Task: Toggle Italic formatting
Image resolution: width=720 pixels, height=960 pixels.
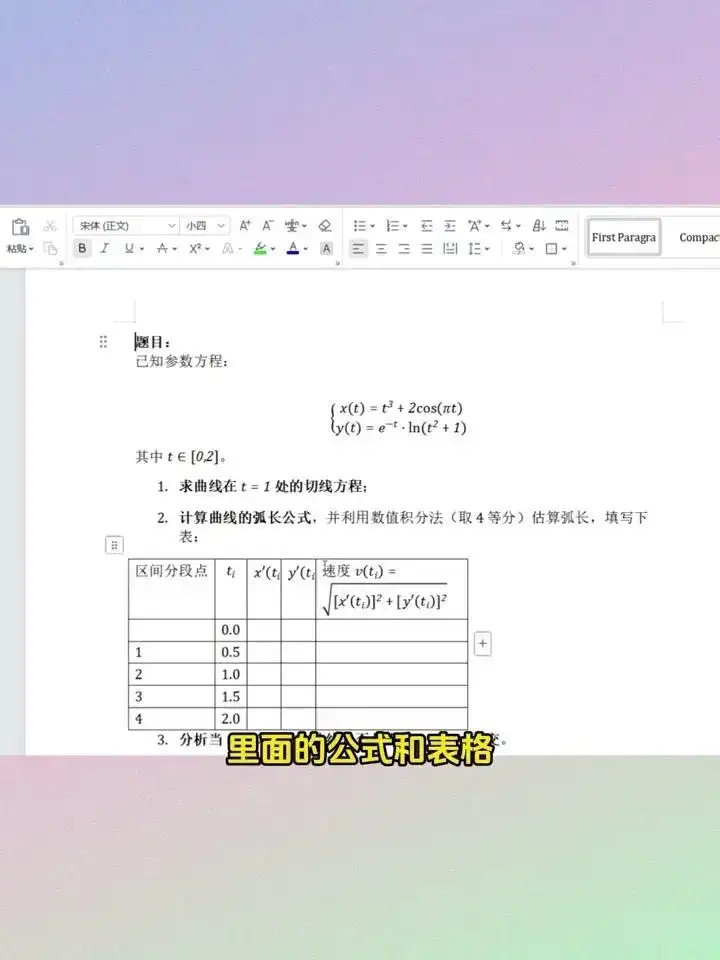Action: point(105,249)
